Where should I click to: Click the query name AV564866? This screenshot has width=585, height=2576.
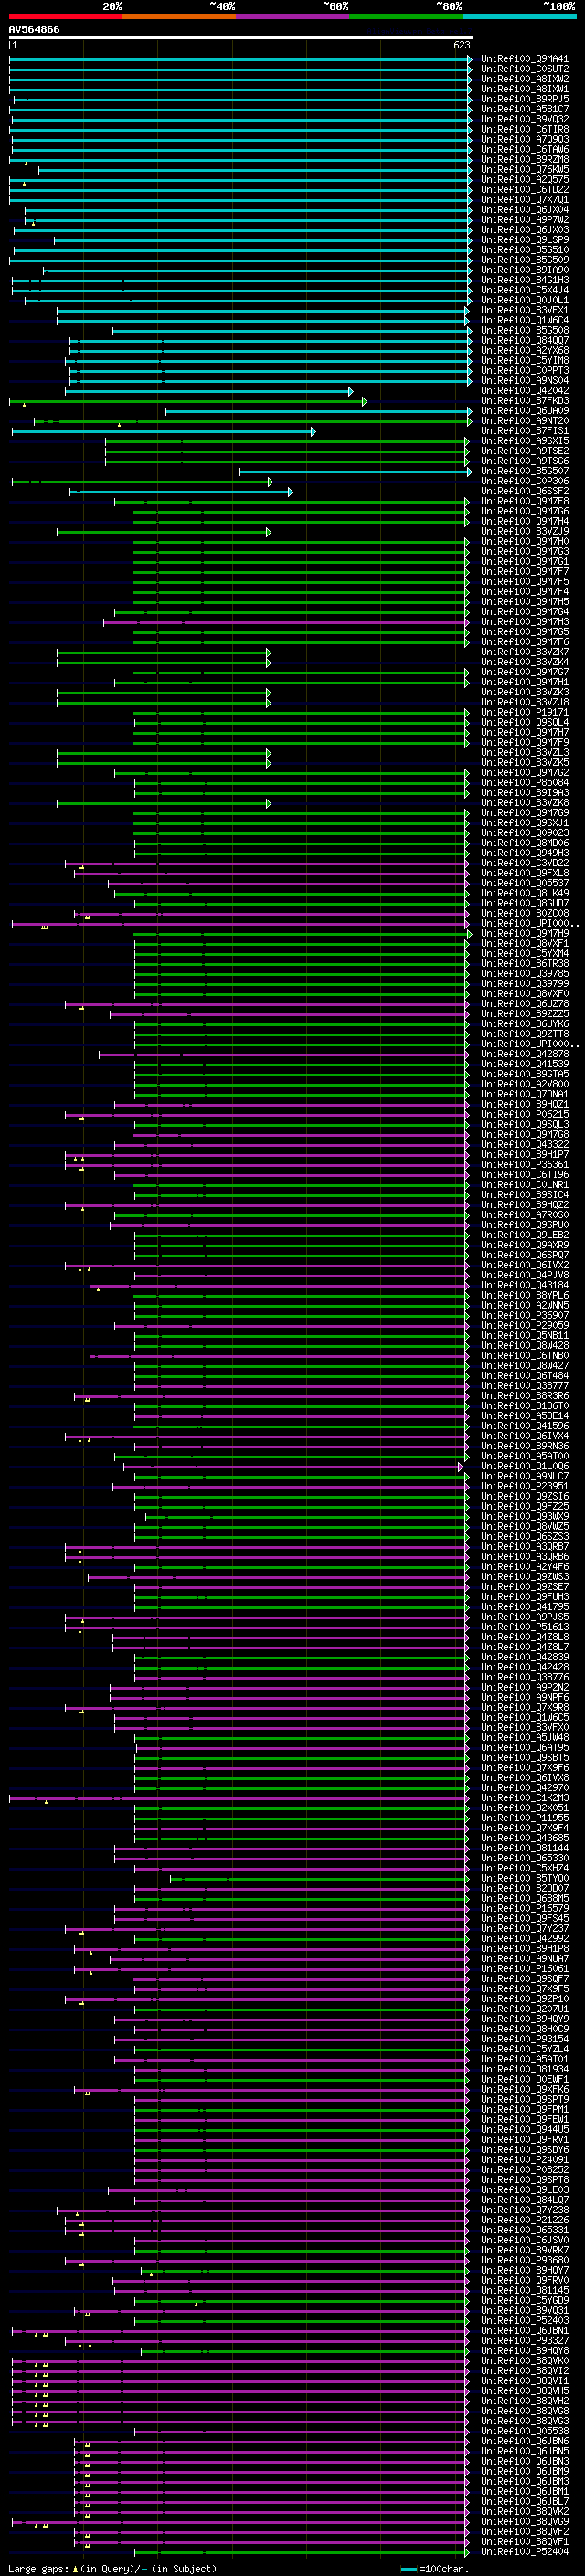(x=34, y=30)
